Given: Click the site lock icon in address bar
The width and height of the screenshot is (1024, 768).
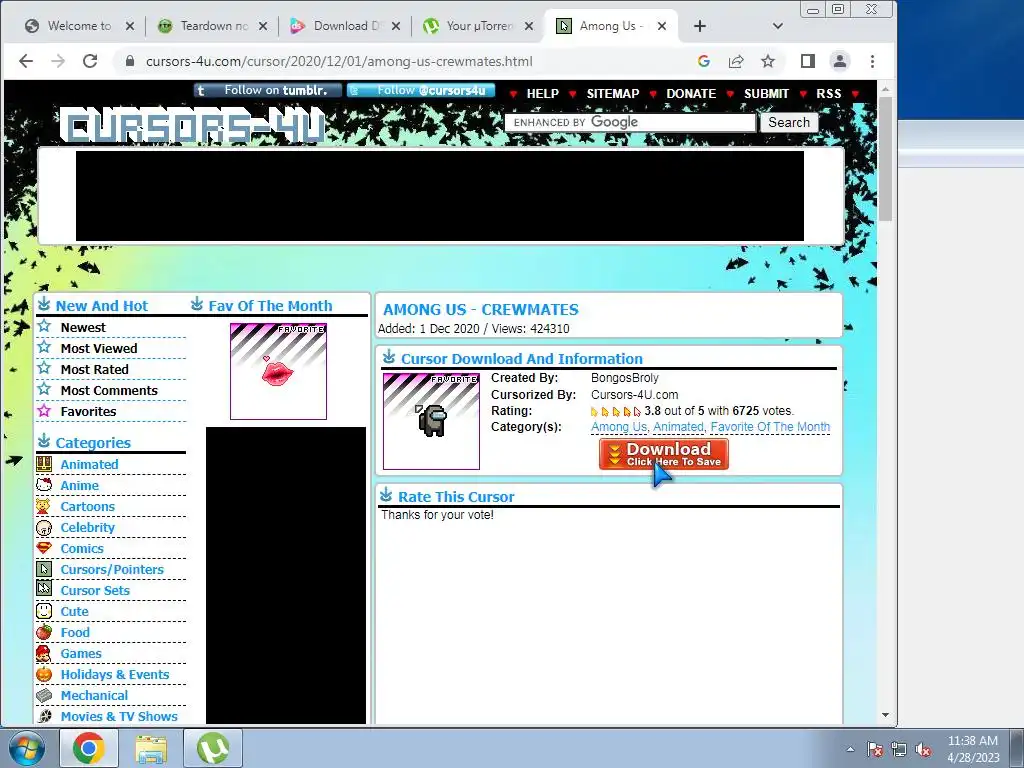Looking at the screenshot, I should click(x=130, y=61).
